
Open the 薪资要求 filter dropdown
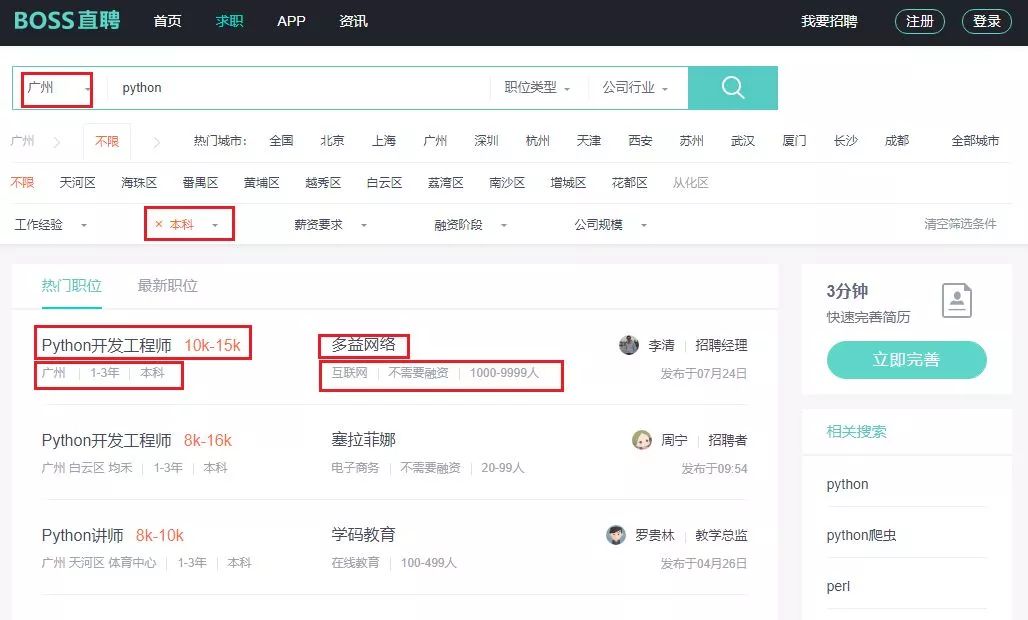330,225
